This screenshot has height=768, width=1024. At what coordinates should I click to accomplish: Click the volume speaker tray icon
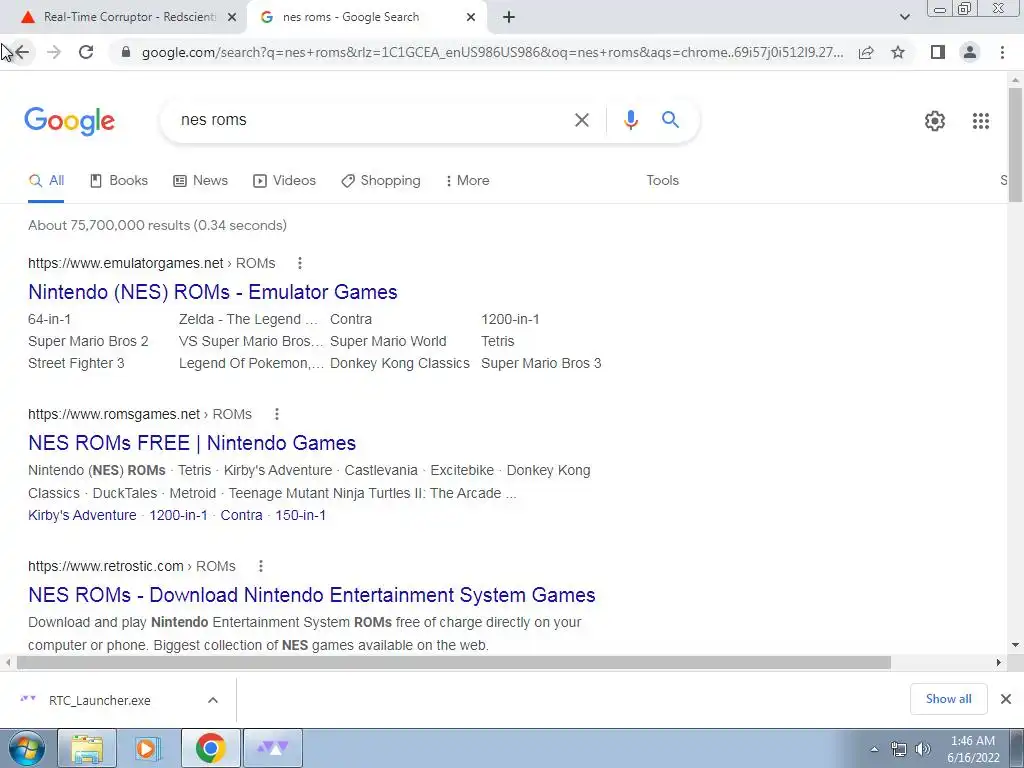[922, 749]
